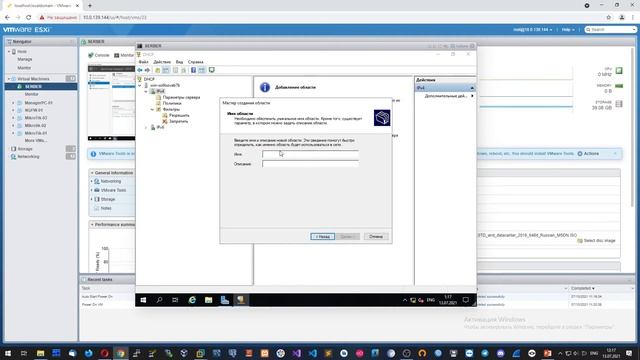Select 'Политики' tree item
Screen dimensions: 640x360
click(x=172, y=103)
